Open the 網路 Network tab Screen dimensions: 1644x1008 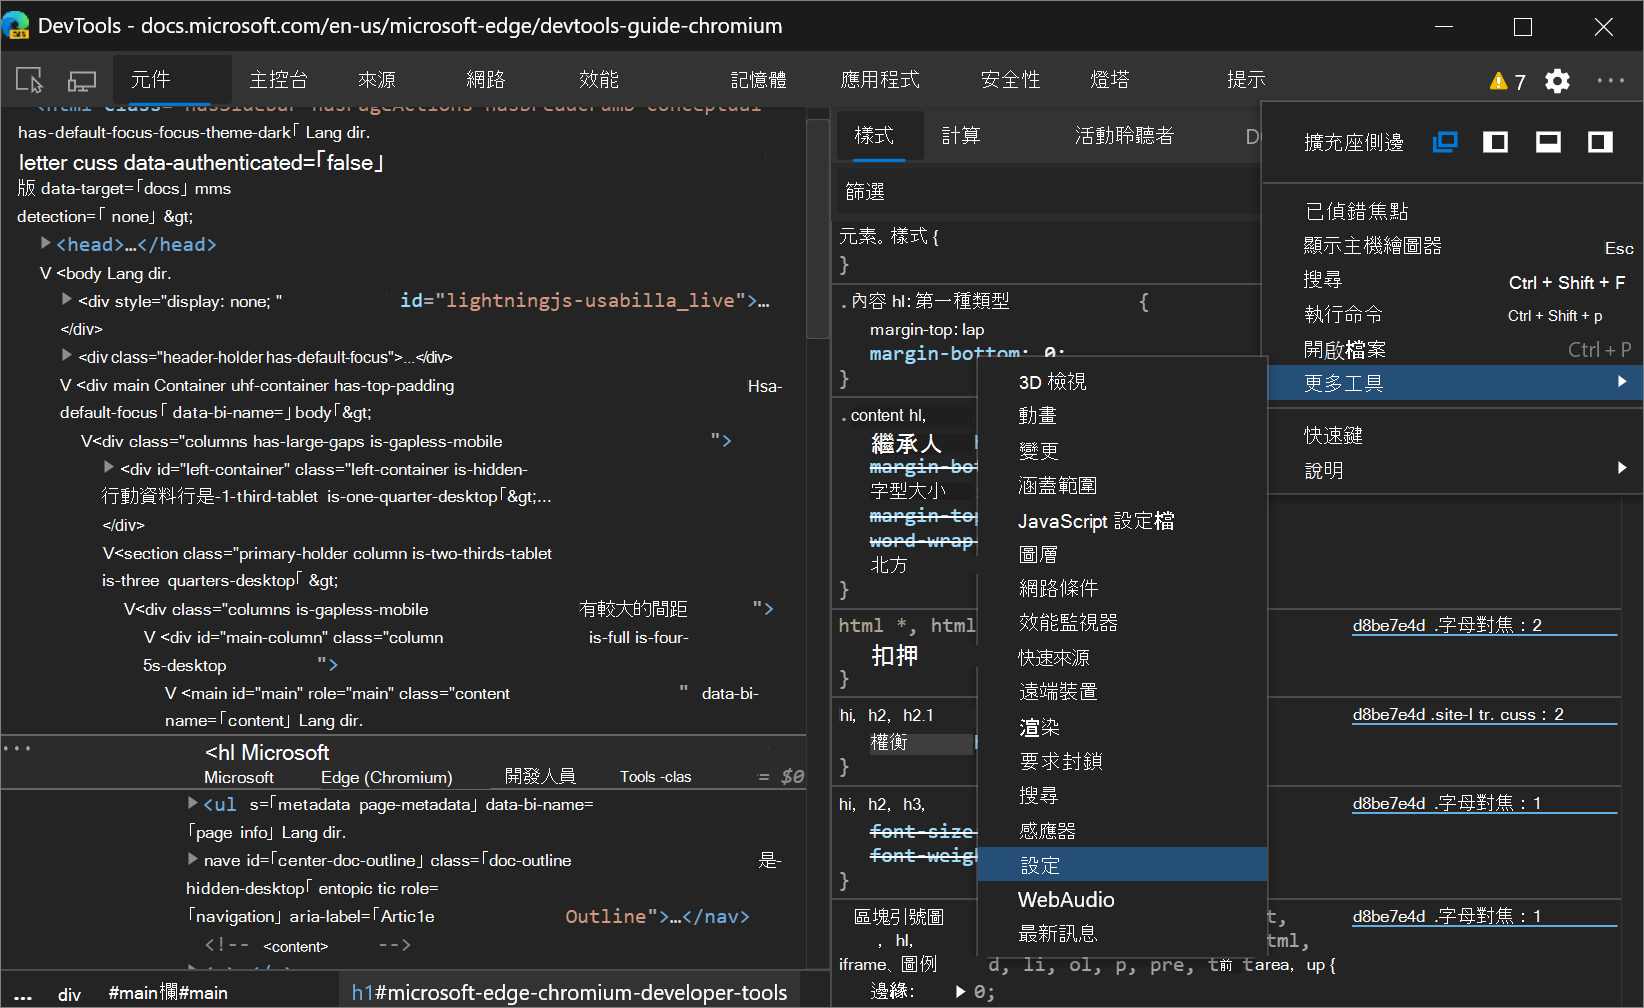pyautogui.click(x=486, y=80)
